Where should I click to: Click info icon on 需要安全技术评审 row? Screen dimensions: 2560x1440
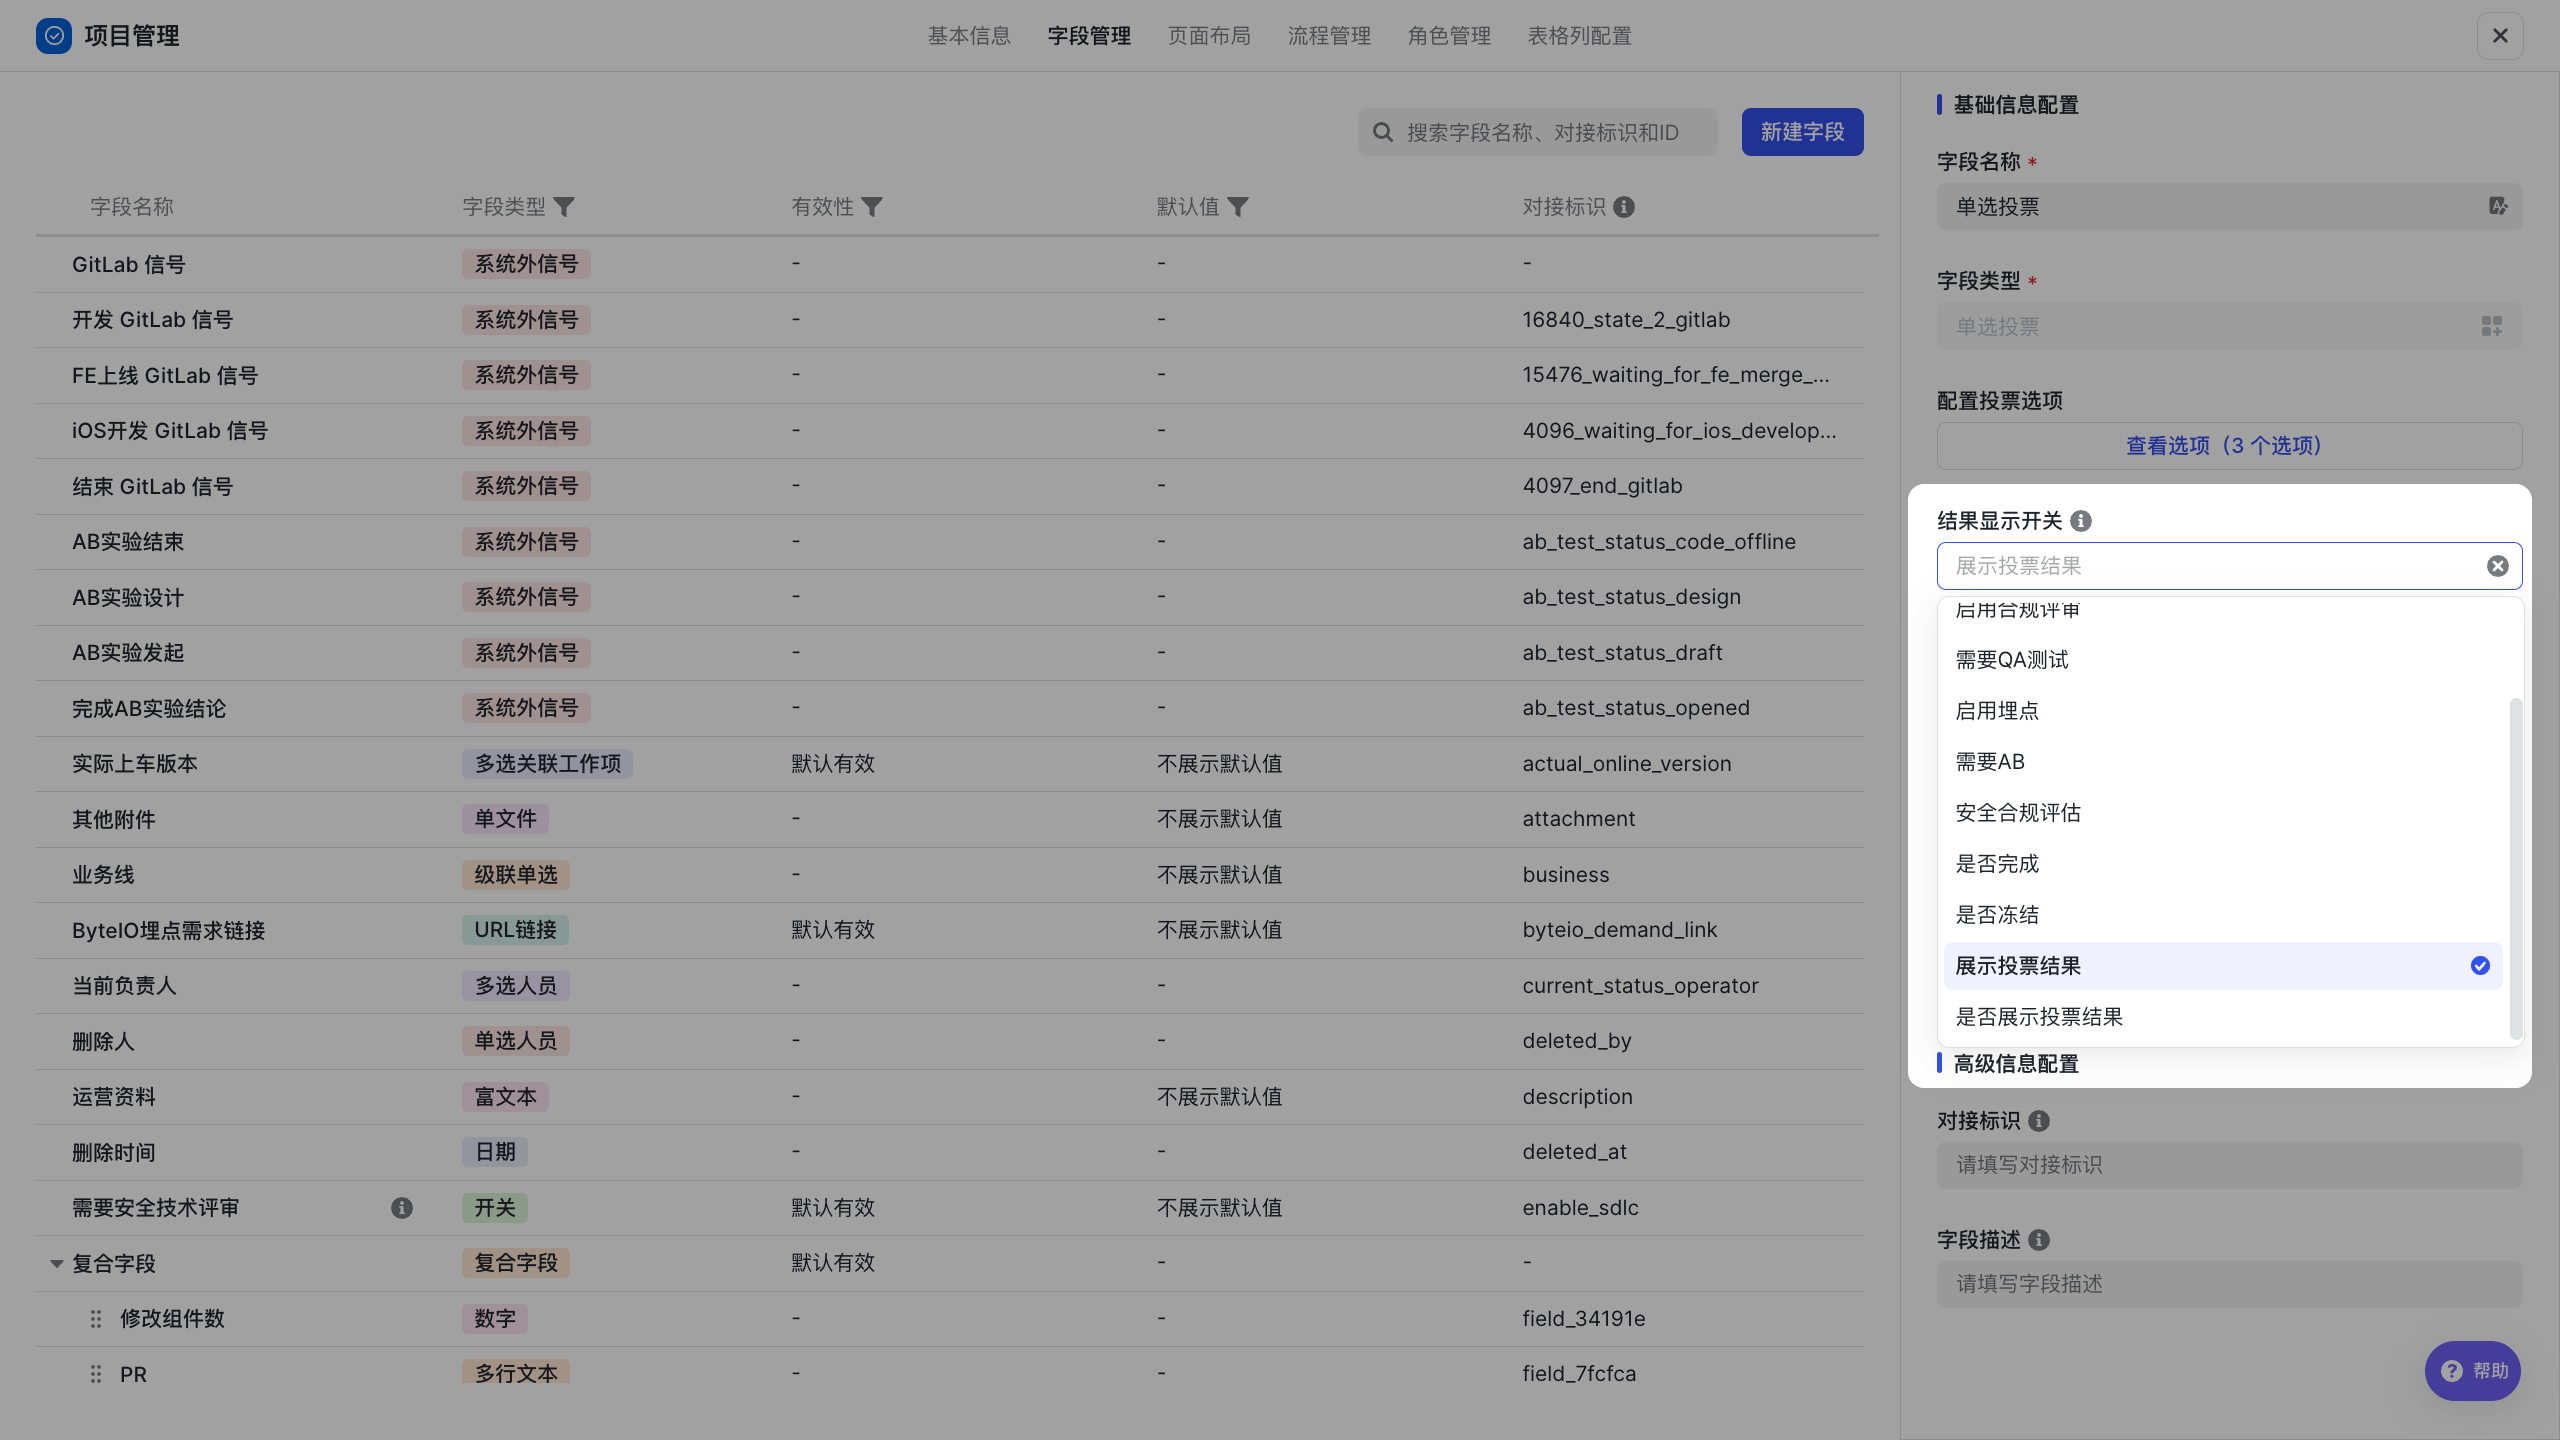[402, 1208]
